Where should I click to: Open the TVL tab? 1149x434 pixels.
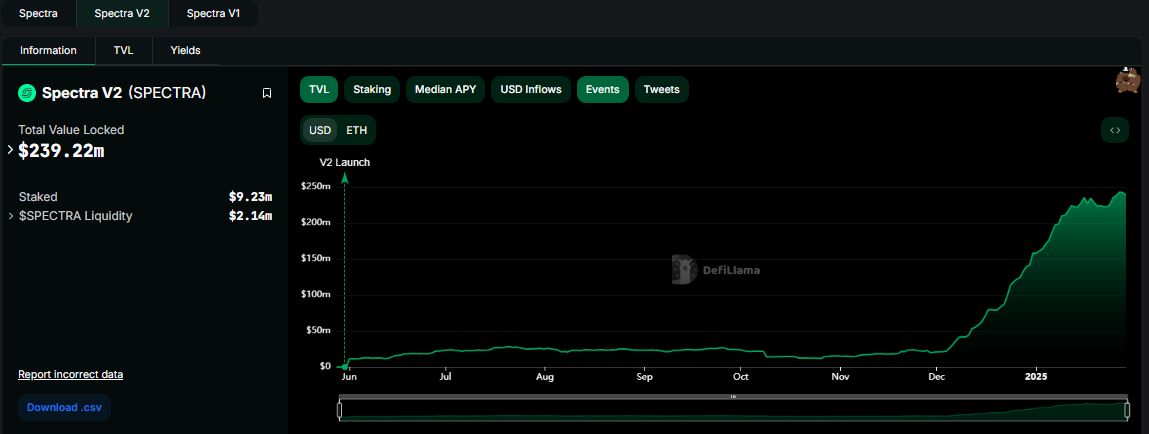click(124, 51)
